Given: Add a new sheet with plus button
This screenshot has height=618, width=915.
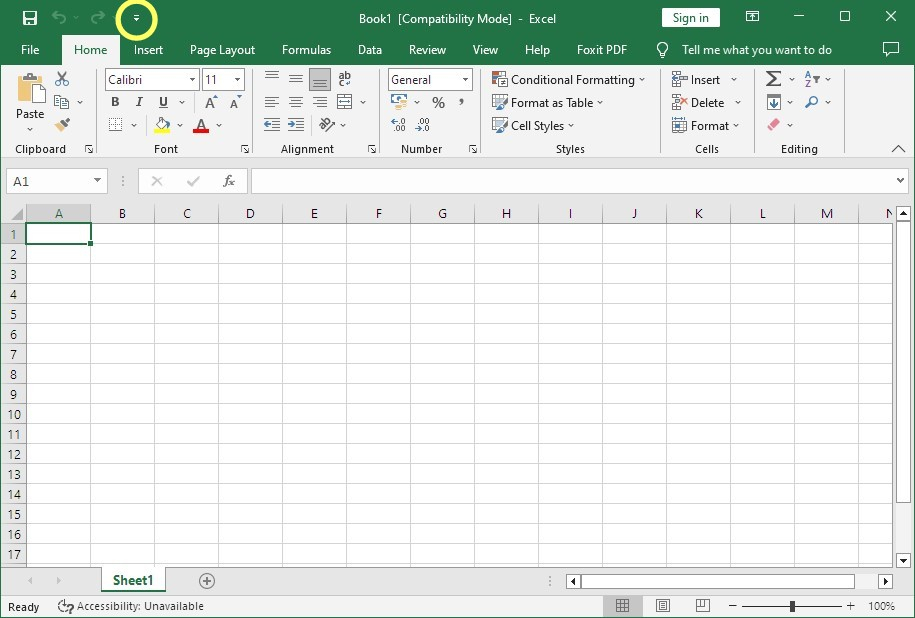Looking at the screenshot, I should pos(207,581).
